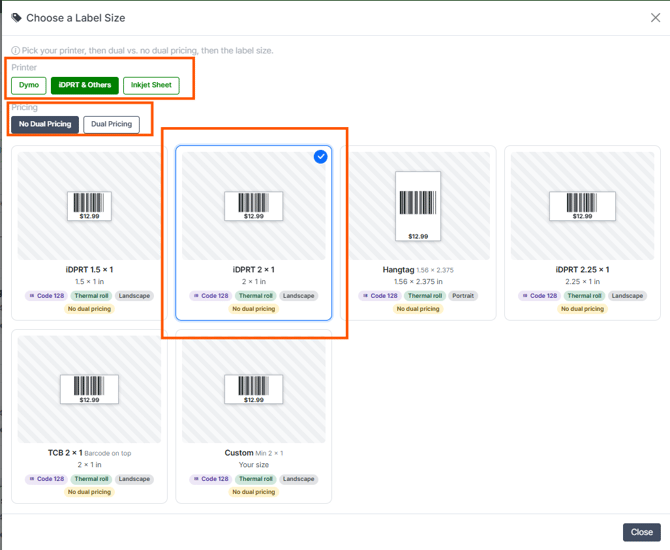Viewport: 670px width, 550px height.
Task: Choose the No Dual Pricing option
Action: (45, 124)
